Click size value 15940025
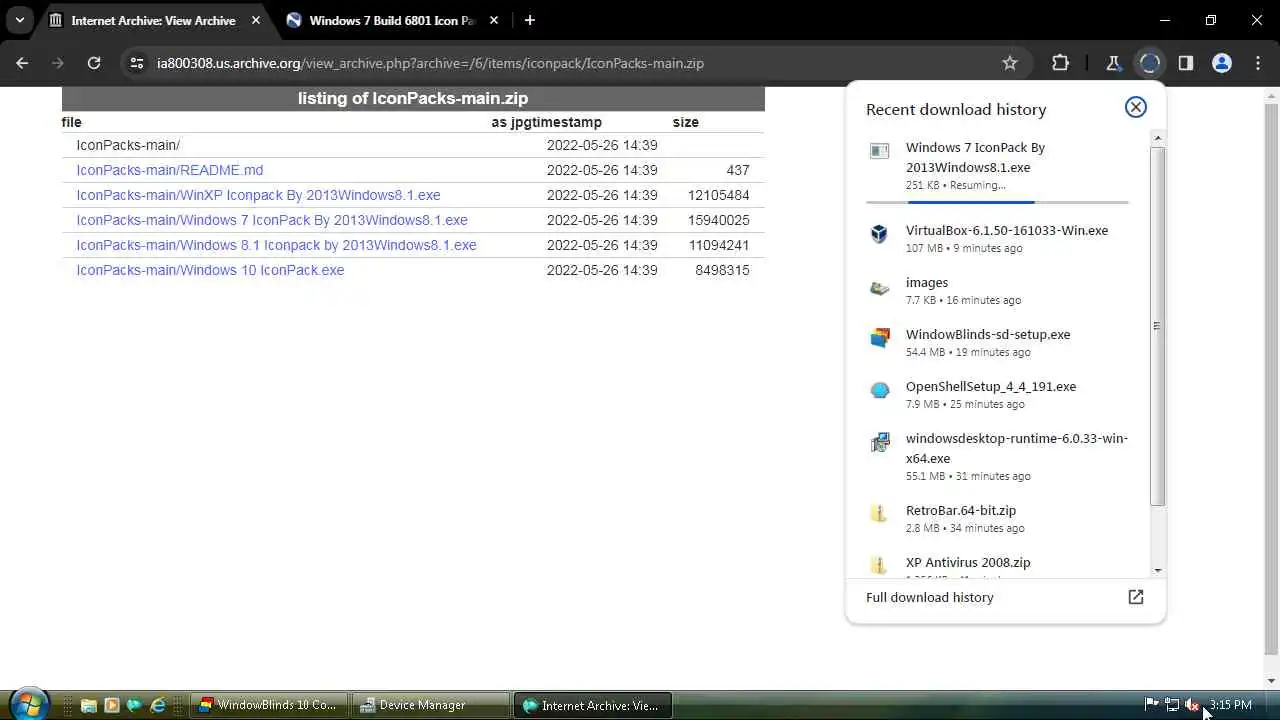 [718, 220]
